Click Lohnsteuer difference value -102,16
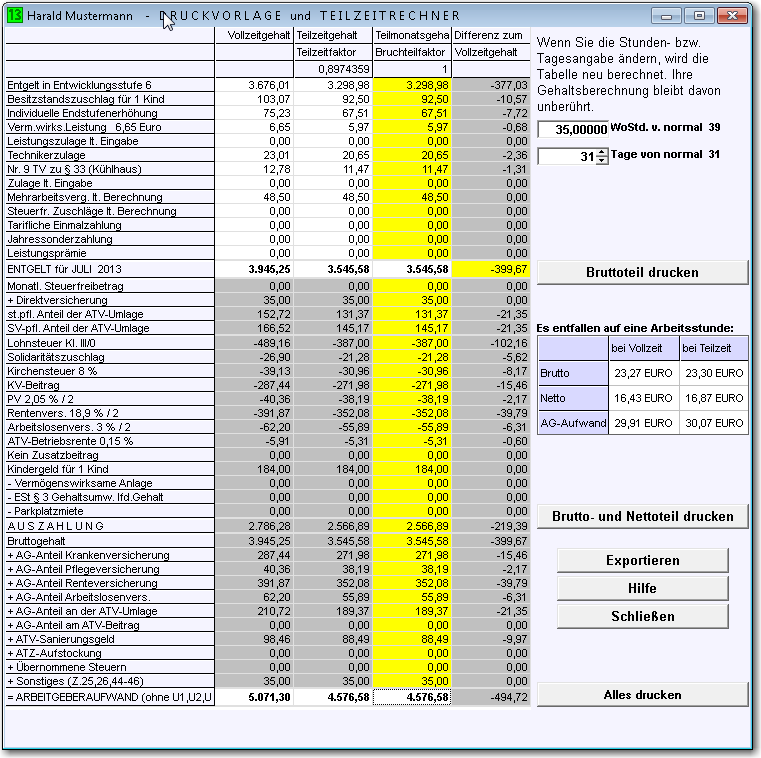The height and width of the screenshot is (758, 761). [491, 343]
